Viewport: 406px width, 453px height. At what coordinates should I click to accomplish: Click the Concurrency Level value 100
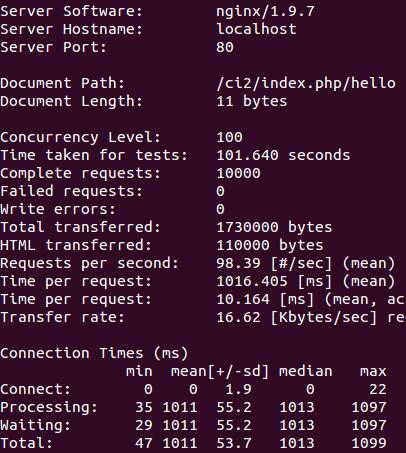(230, 137)
